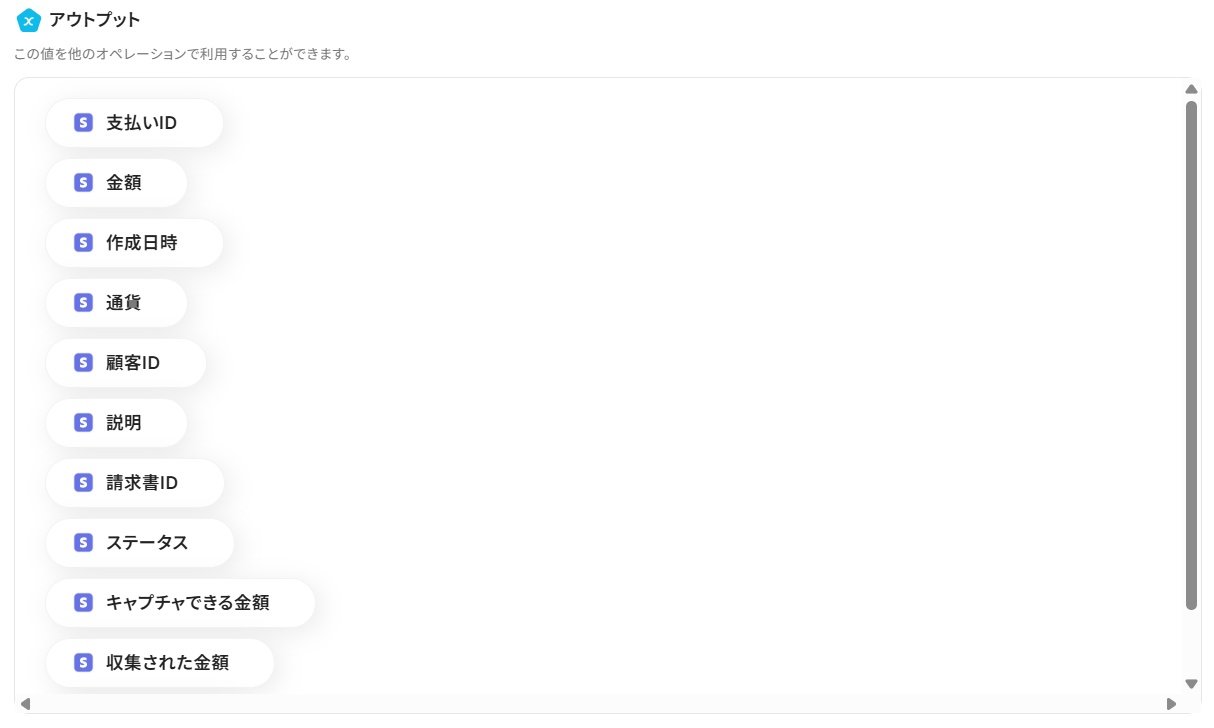Click the Stripe icon beside 請求書ID
The image size is (1214, 728).
[83, 483]
